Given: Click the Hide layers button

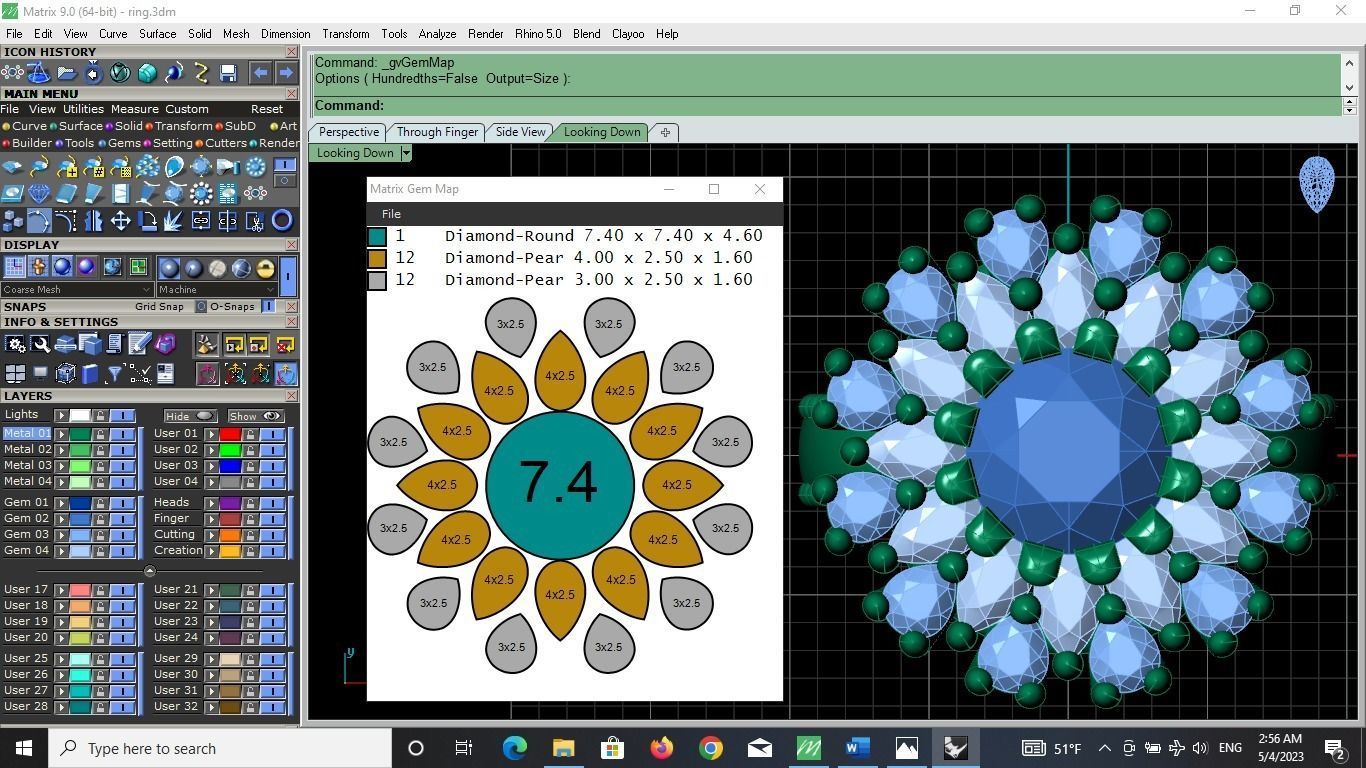Looking at the screenshot, I should pyautogui.click(x=190, y=416).
